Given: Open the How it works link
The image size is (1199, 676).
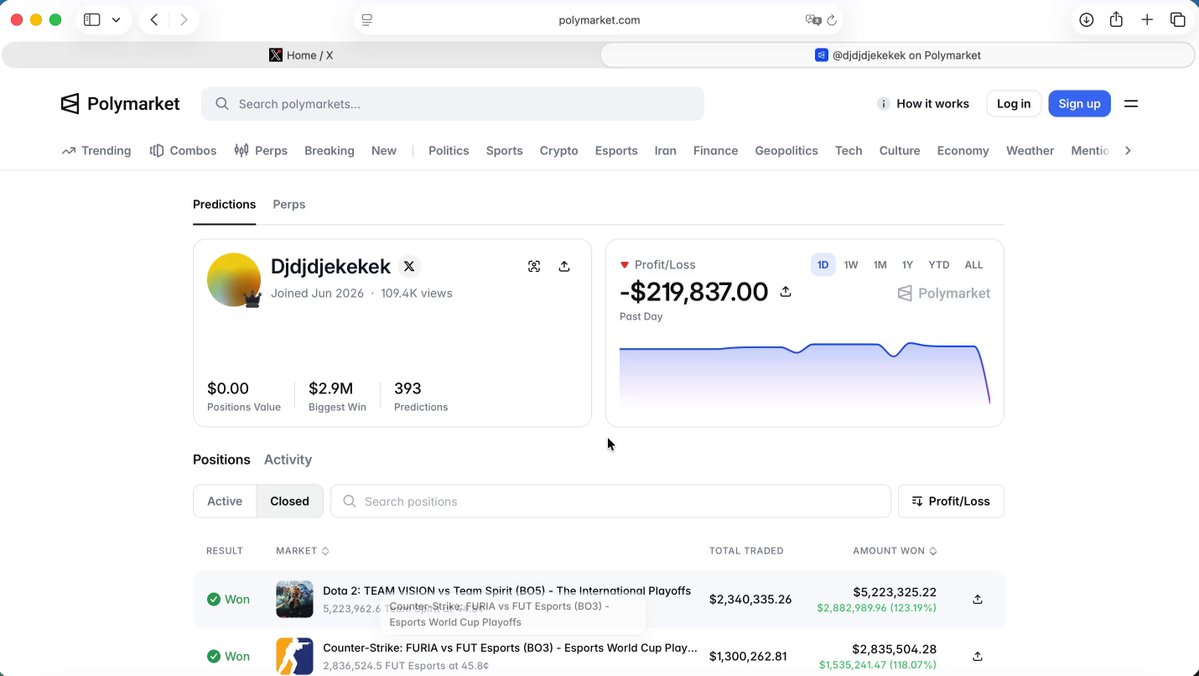Looking at the screenshot, I should [x=923, y=104].
